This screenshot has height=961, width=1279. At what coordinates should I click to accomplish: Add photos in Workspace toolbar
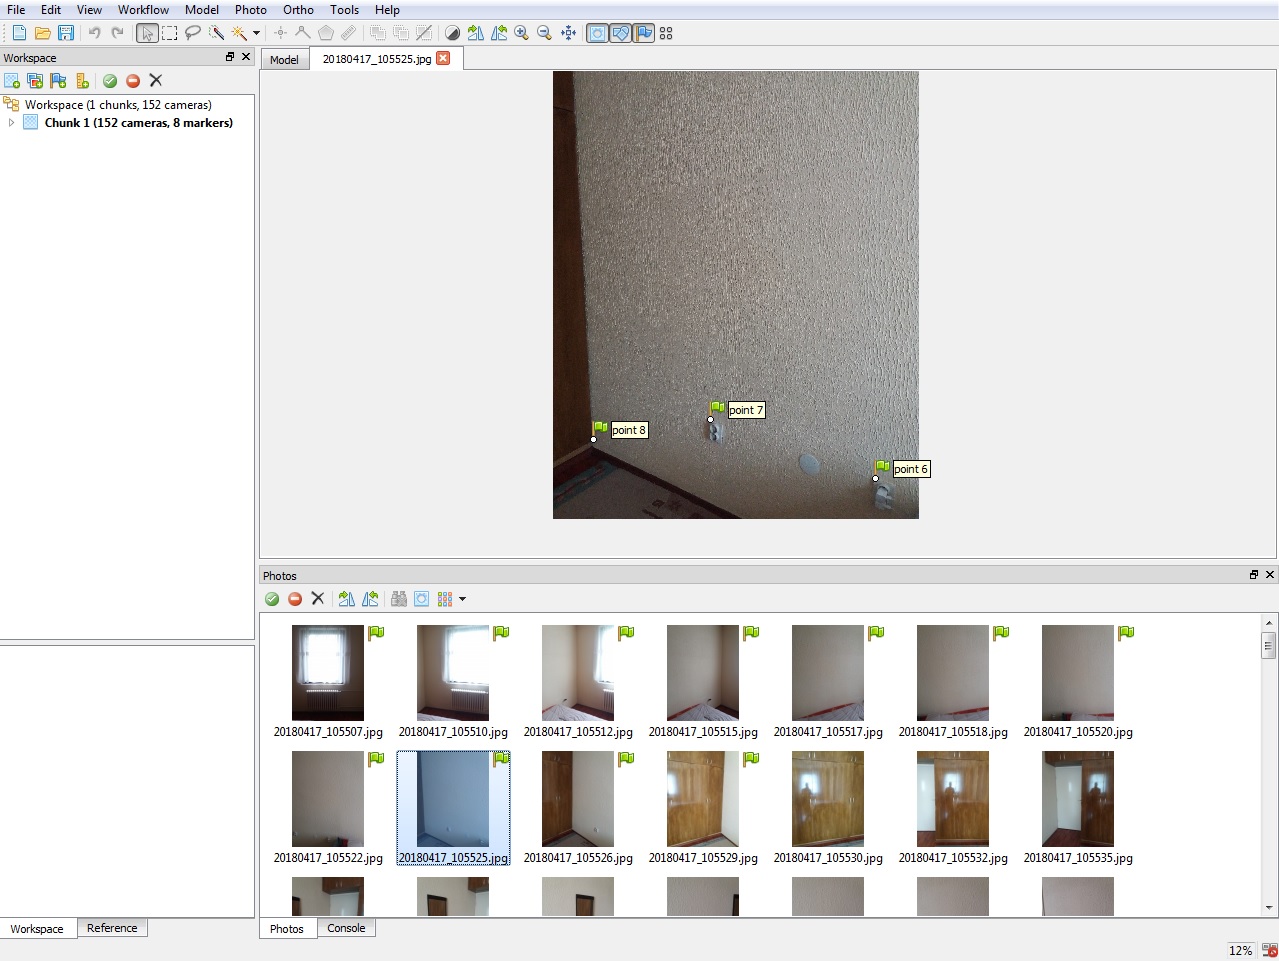click(x=35, y=81)
